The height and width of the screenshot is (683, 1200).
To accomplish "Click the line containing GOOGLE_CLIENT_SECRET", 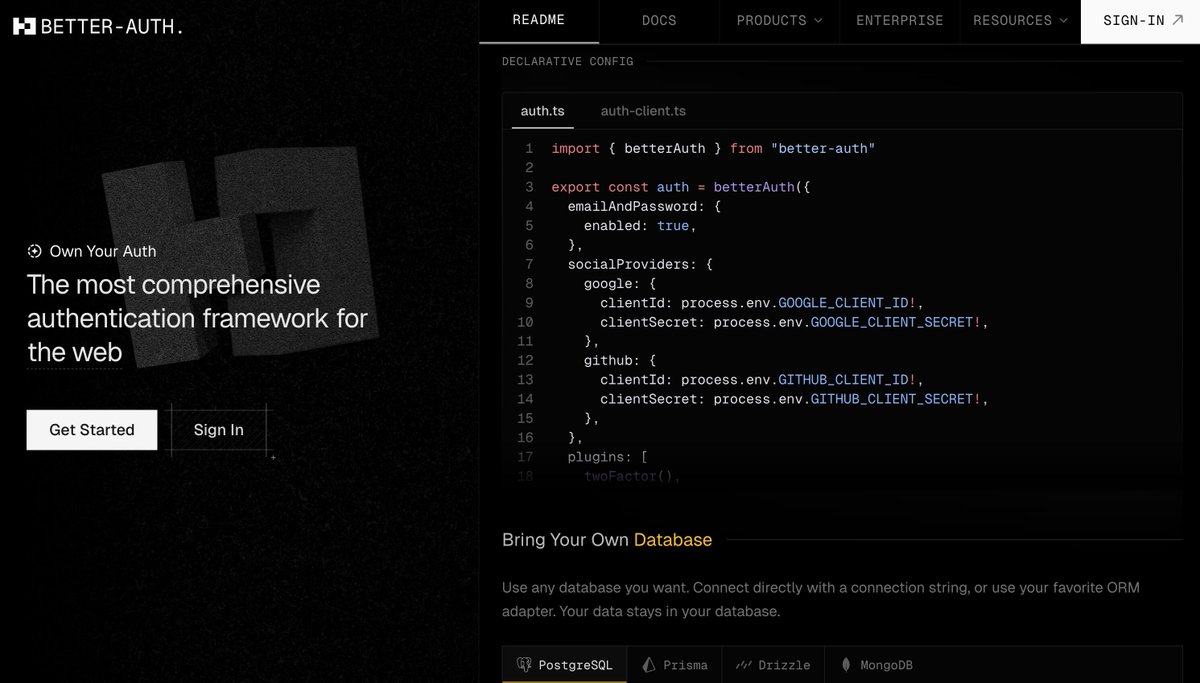I will pyautogui.click(x=794, y=322).
